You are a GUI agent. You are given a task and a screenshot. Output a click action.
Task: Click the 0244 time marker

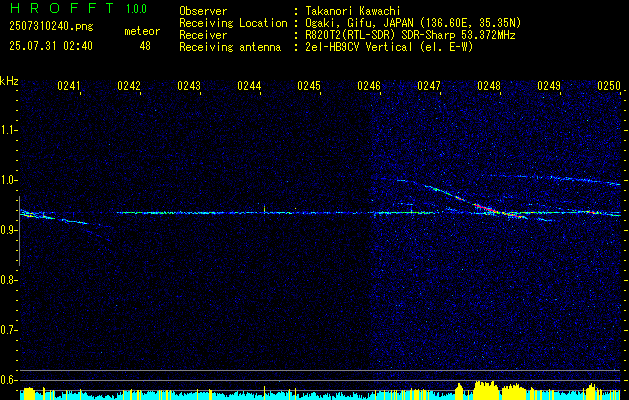(x=249, y=85)
